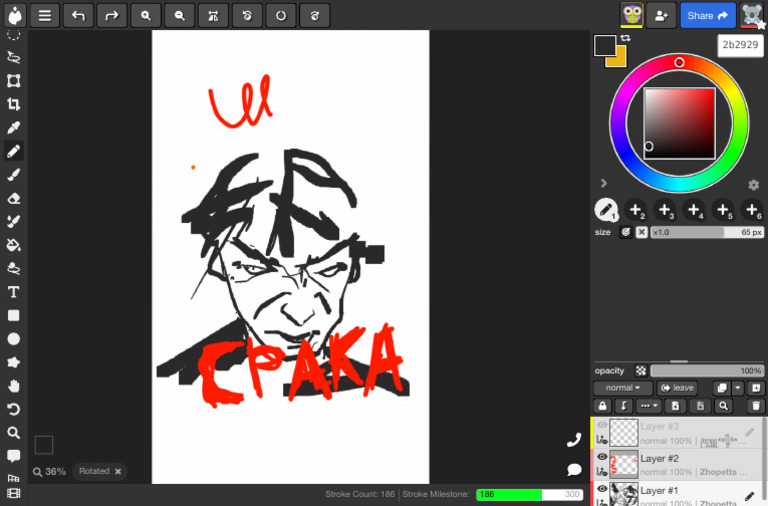
Task: Select the comment tool in left toolbar
Action: click(14, 456)
